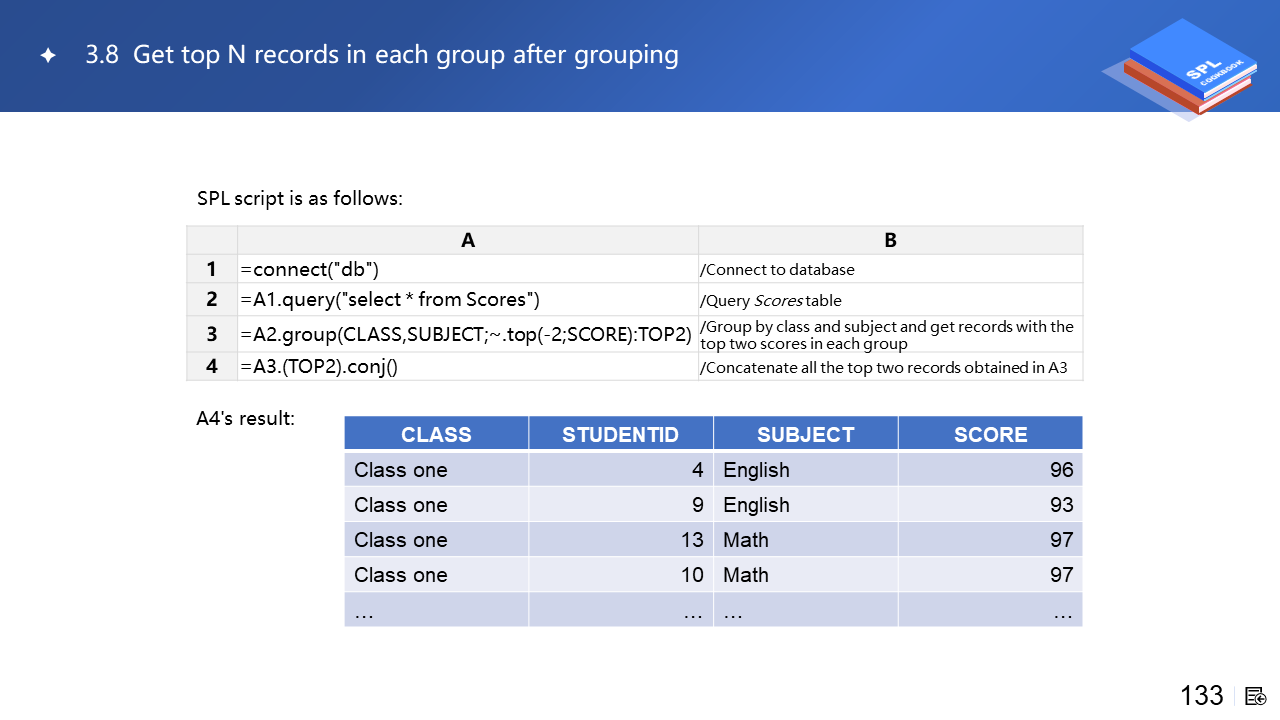Click the STUDENTID column header in results
The height and width of the screenshot is (720, 1280).
(620, 434)
